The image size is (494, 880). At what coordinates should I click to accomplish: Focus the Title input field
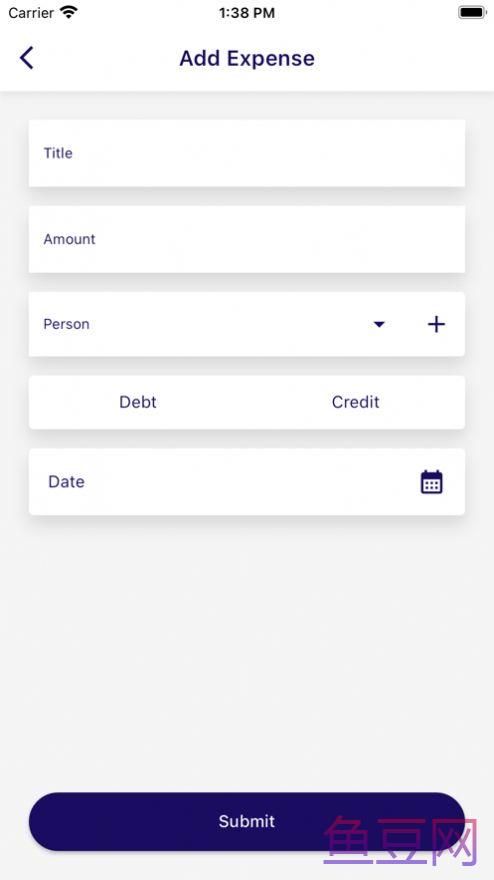coord(247,153)
